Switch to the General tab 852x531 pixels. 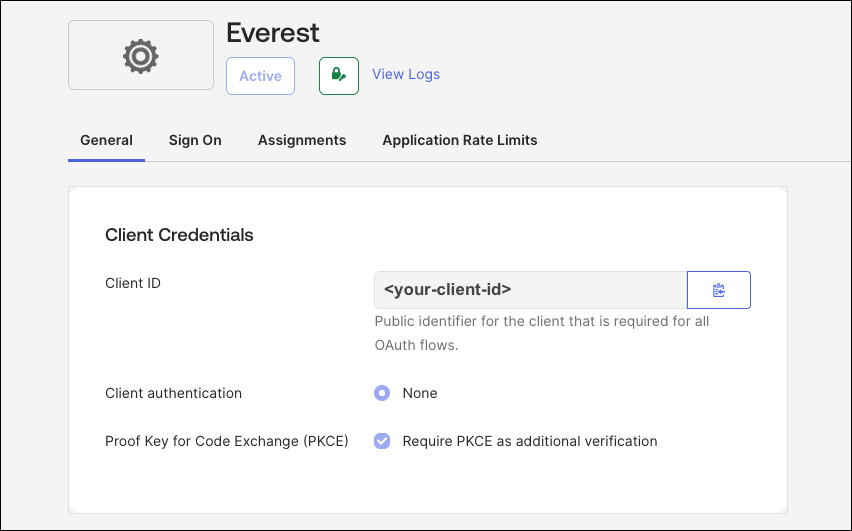106,140
